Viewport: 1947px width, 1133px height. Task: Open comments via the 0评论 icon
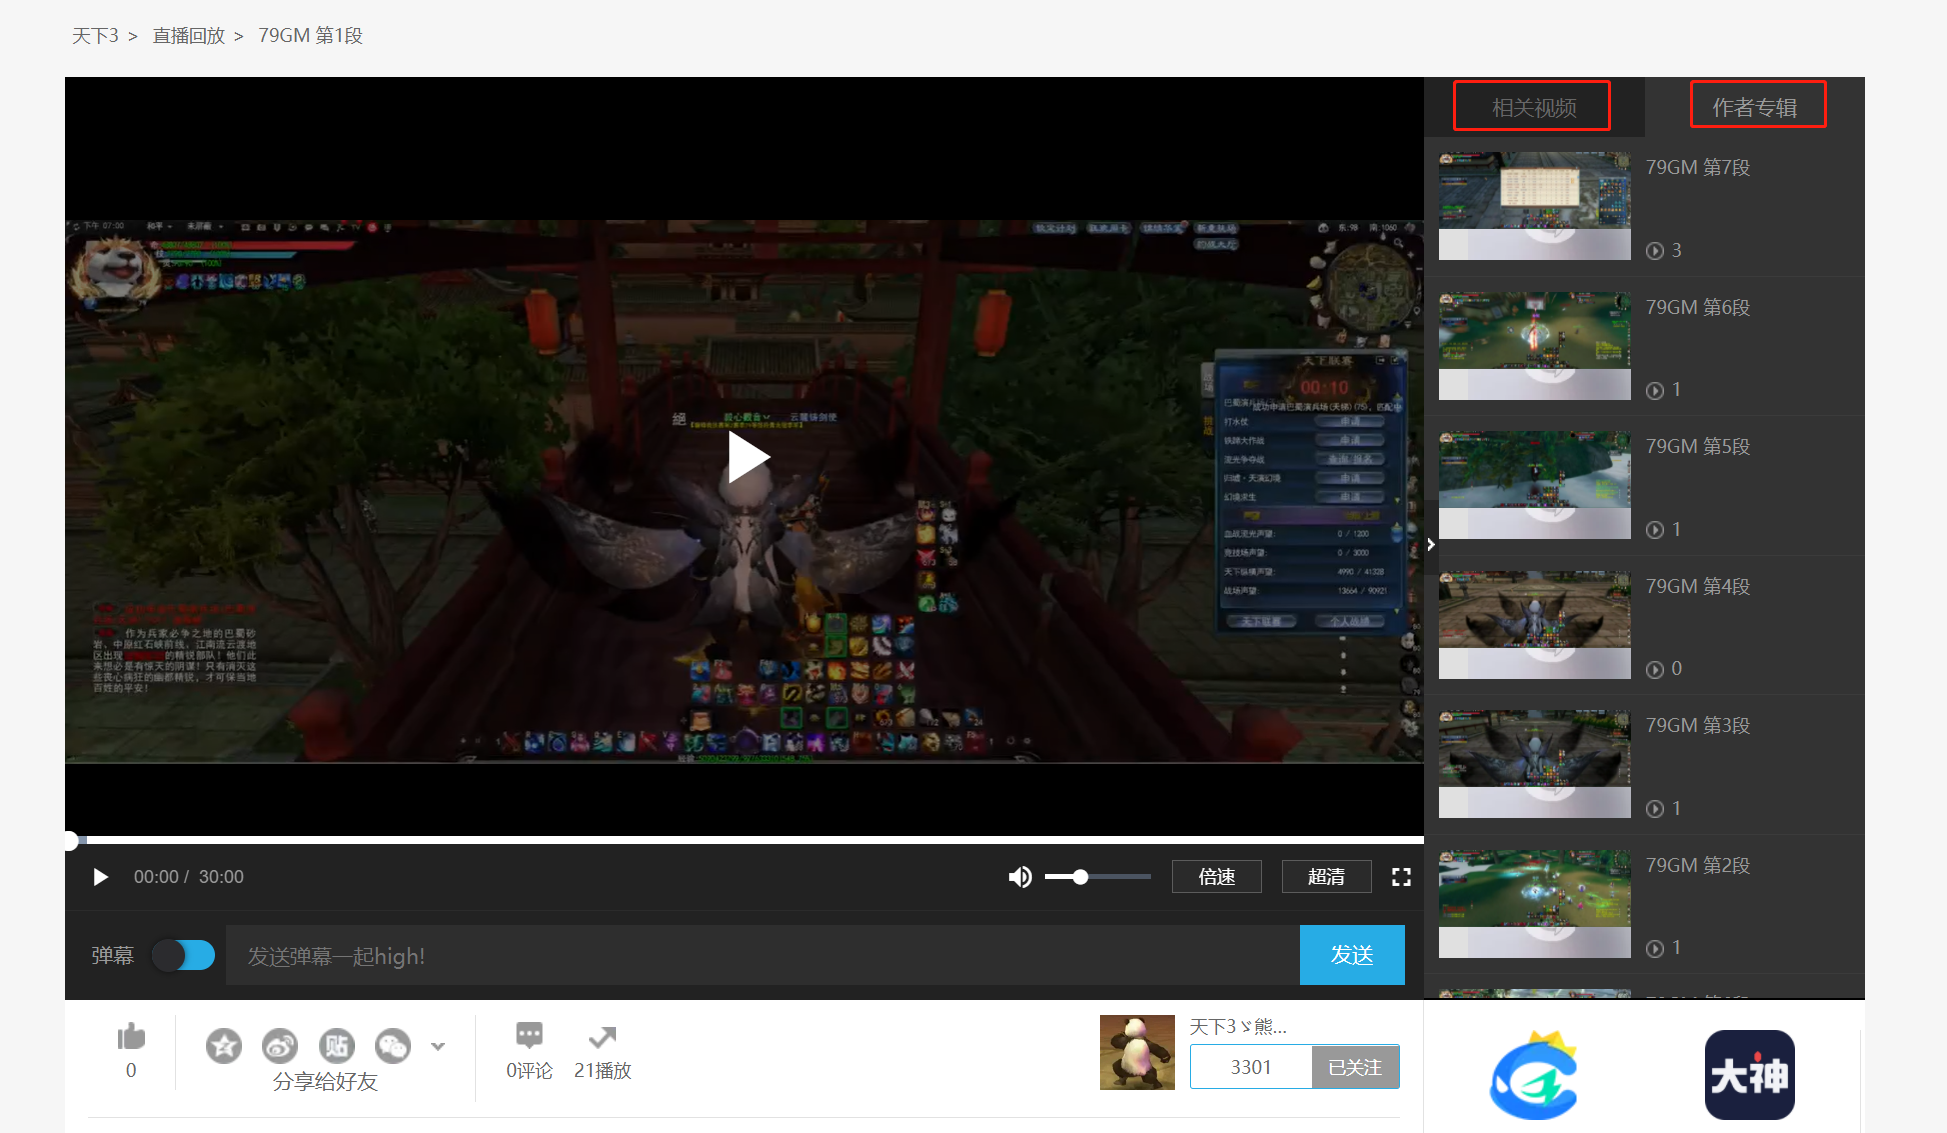tap(529, 1035)
